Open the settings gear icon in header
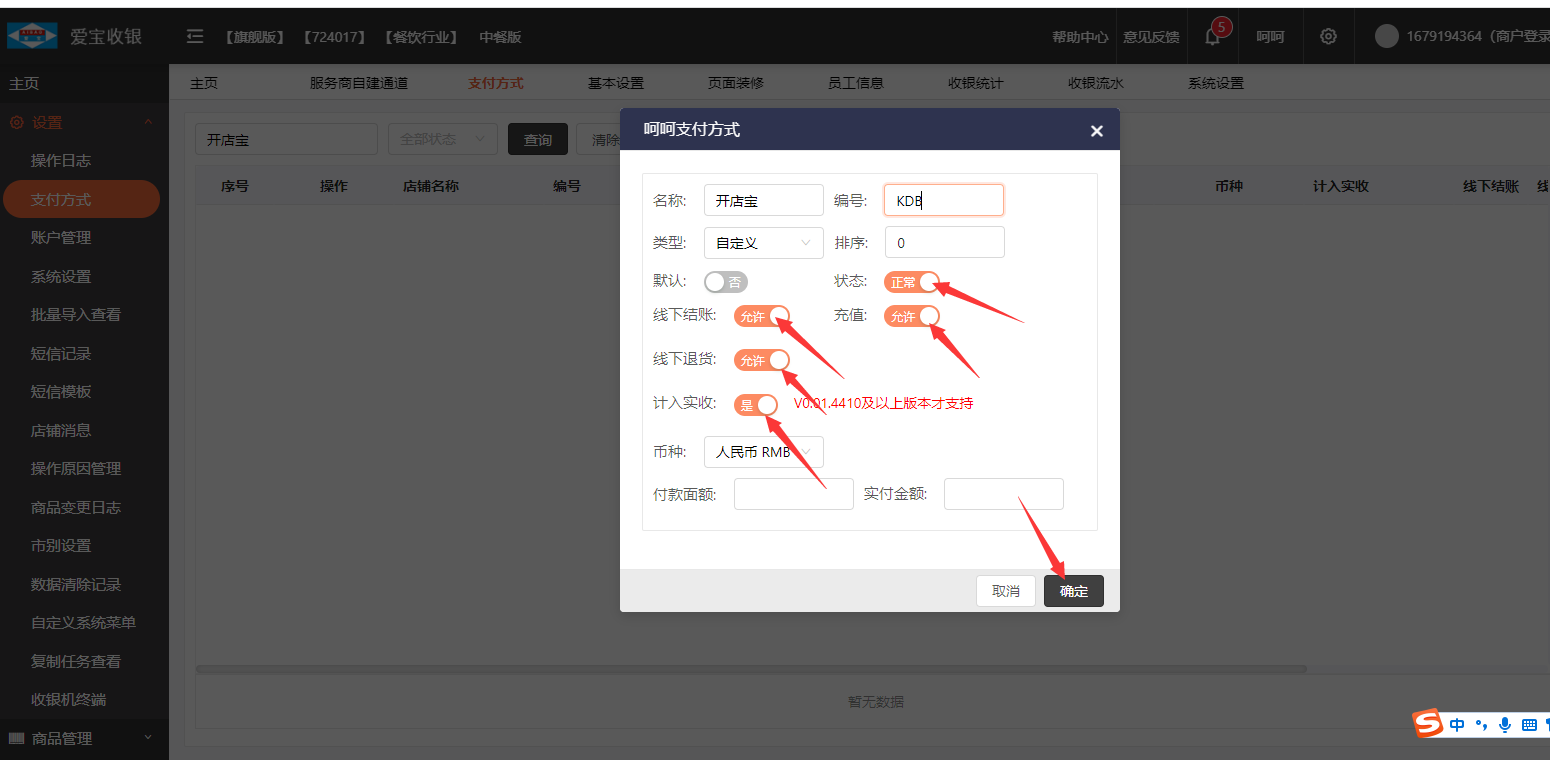The width and height of the screenshot is (1550, 760). 1328,37
